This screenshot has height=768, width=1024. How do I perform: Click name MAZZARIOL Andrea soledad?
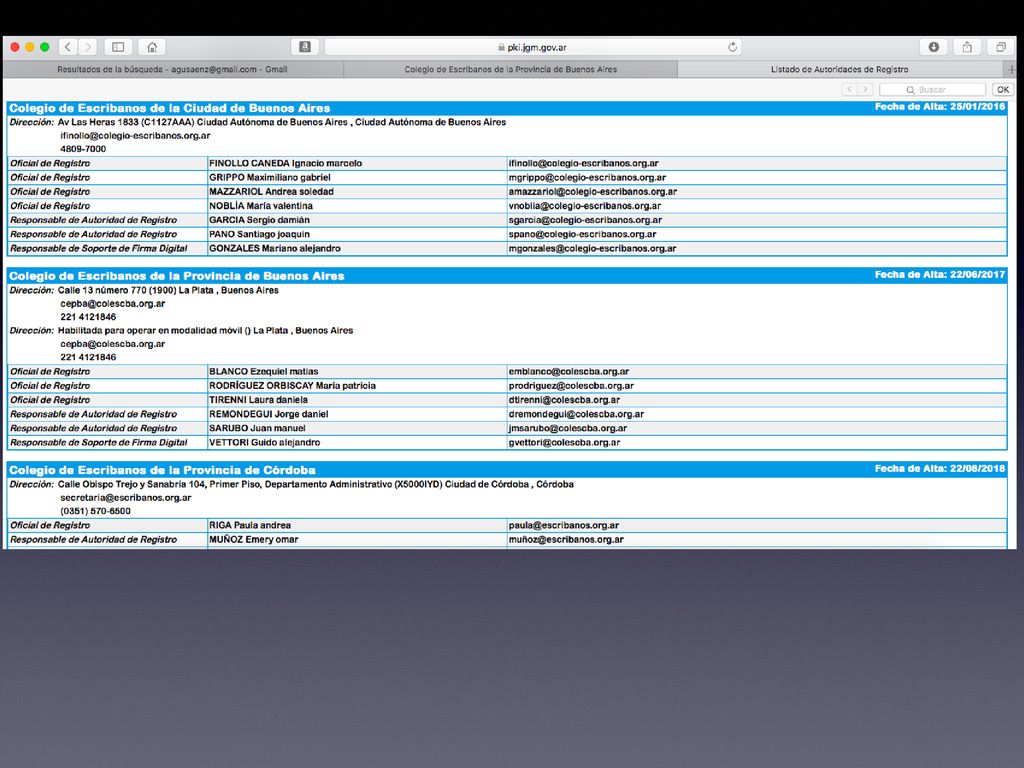(x=272, y=192)
